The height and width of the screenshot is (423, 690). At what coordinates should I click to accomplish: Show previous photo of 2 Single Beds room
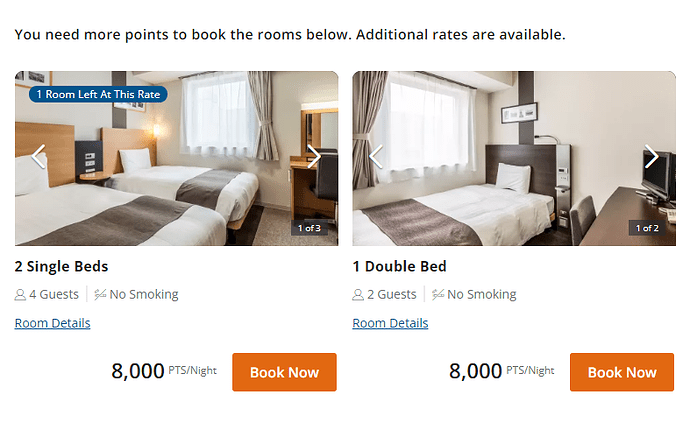(x=39, y=157)
